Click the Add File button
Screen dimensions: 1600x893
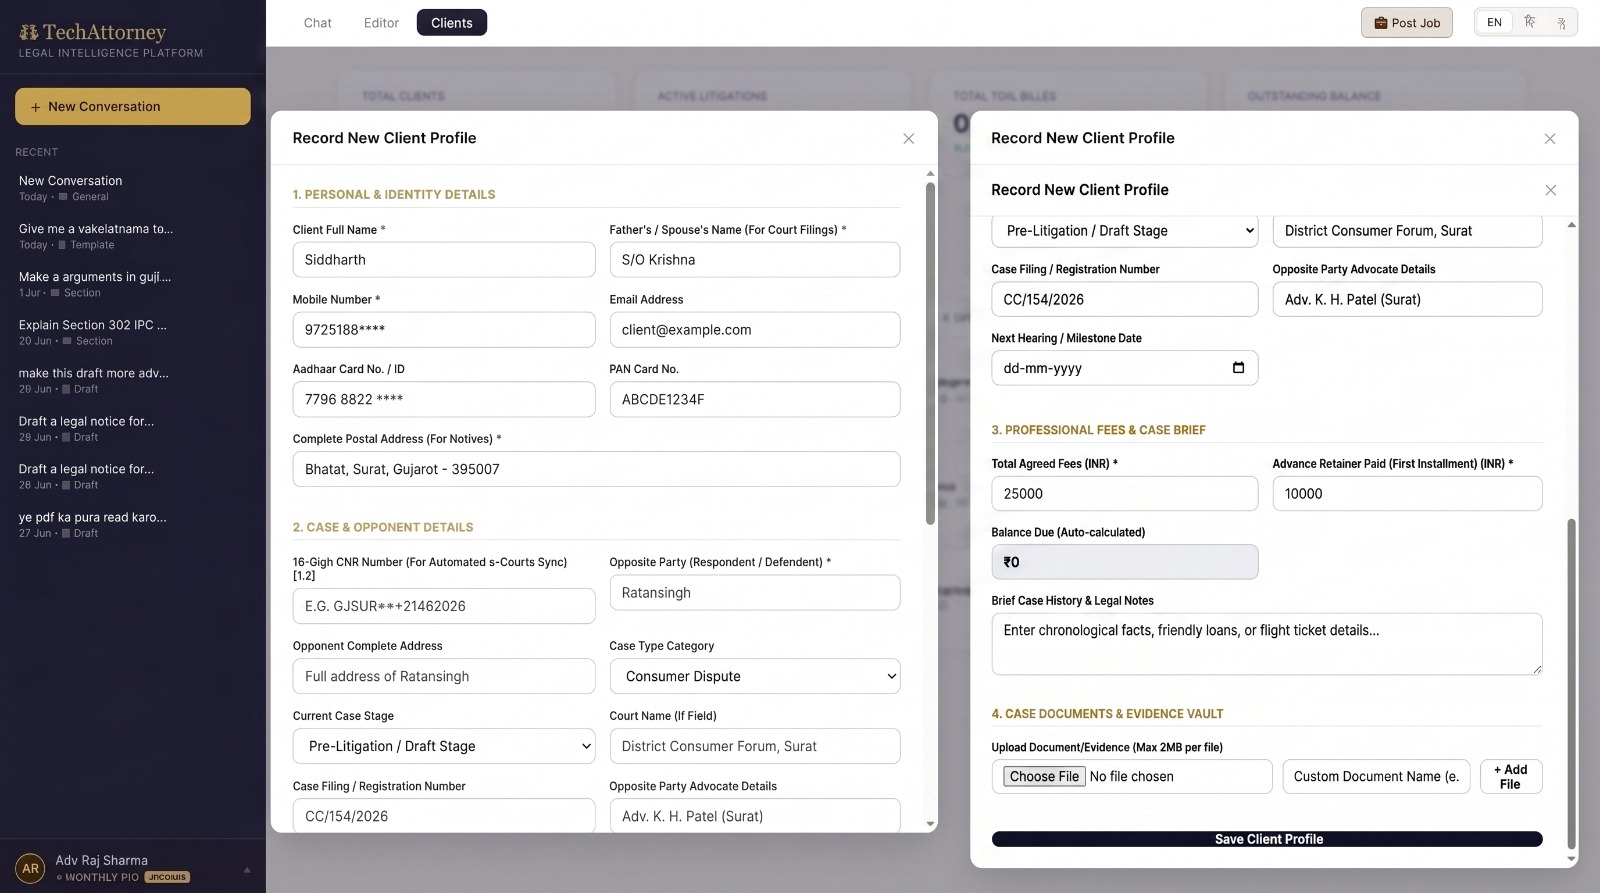click(1511, 777)
